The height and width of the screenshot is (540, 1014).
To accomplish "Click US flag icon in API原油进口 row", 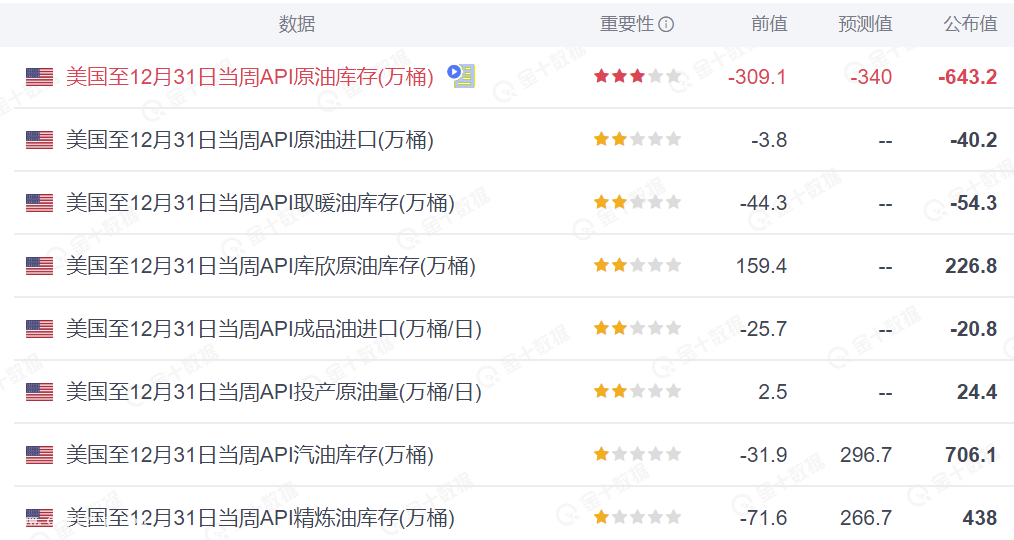I will pos(39,140).
